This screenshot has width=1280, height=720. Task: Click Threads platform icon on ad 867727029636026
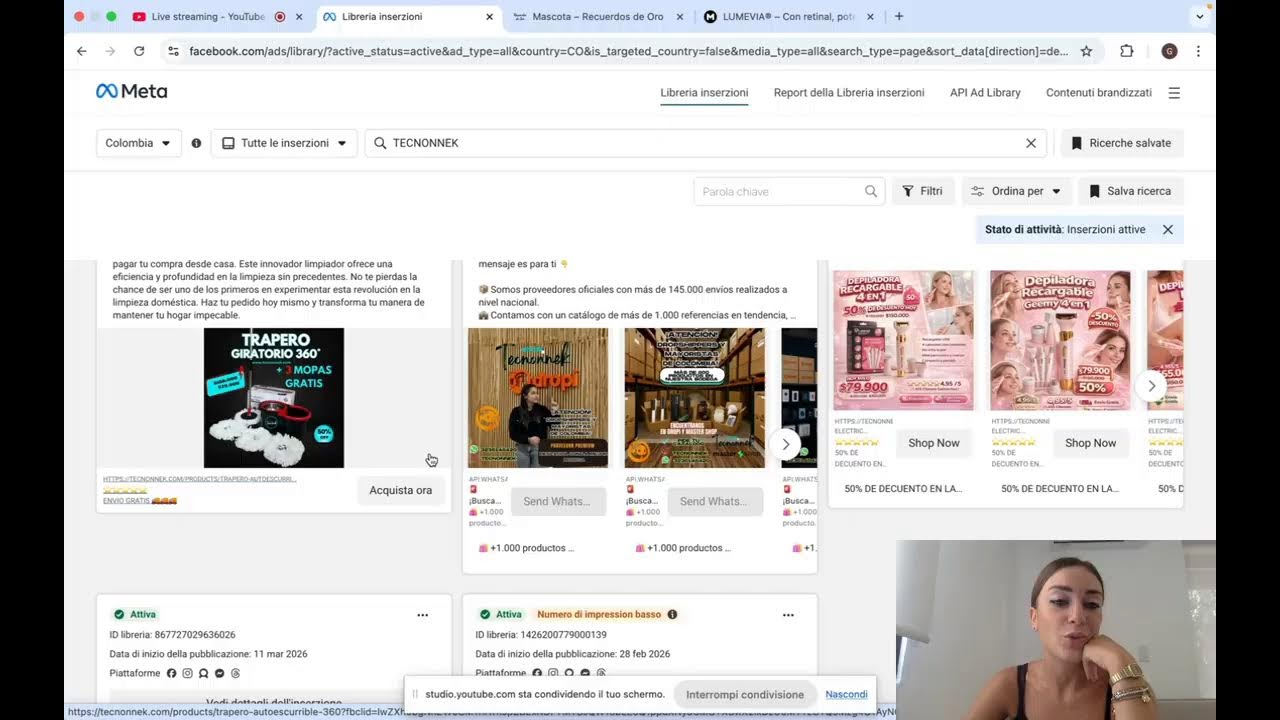[x=235, y=673]
